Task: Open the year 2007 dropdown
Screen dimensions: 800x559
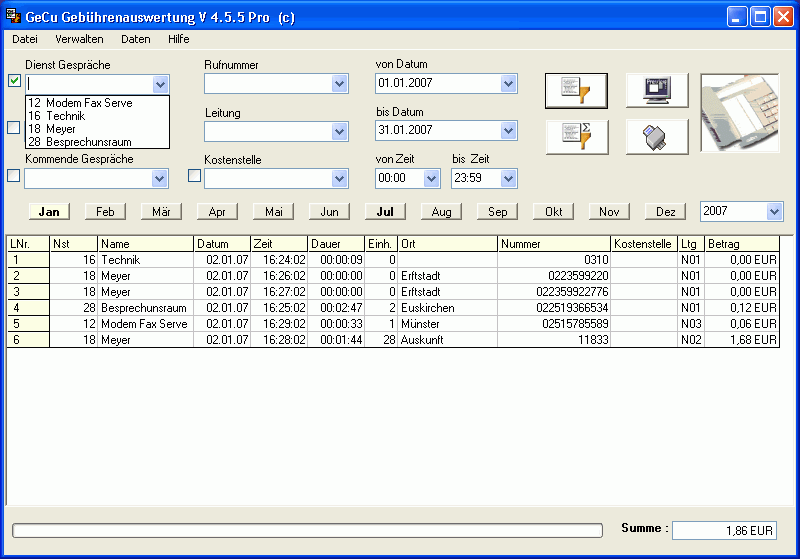Action: 774,211
